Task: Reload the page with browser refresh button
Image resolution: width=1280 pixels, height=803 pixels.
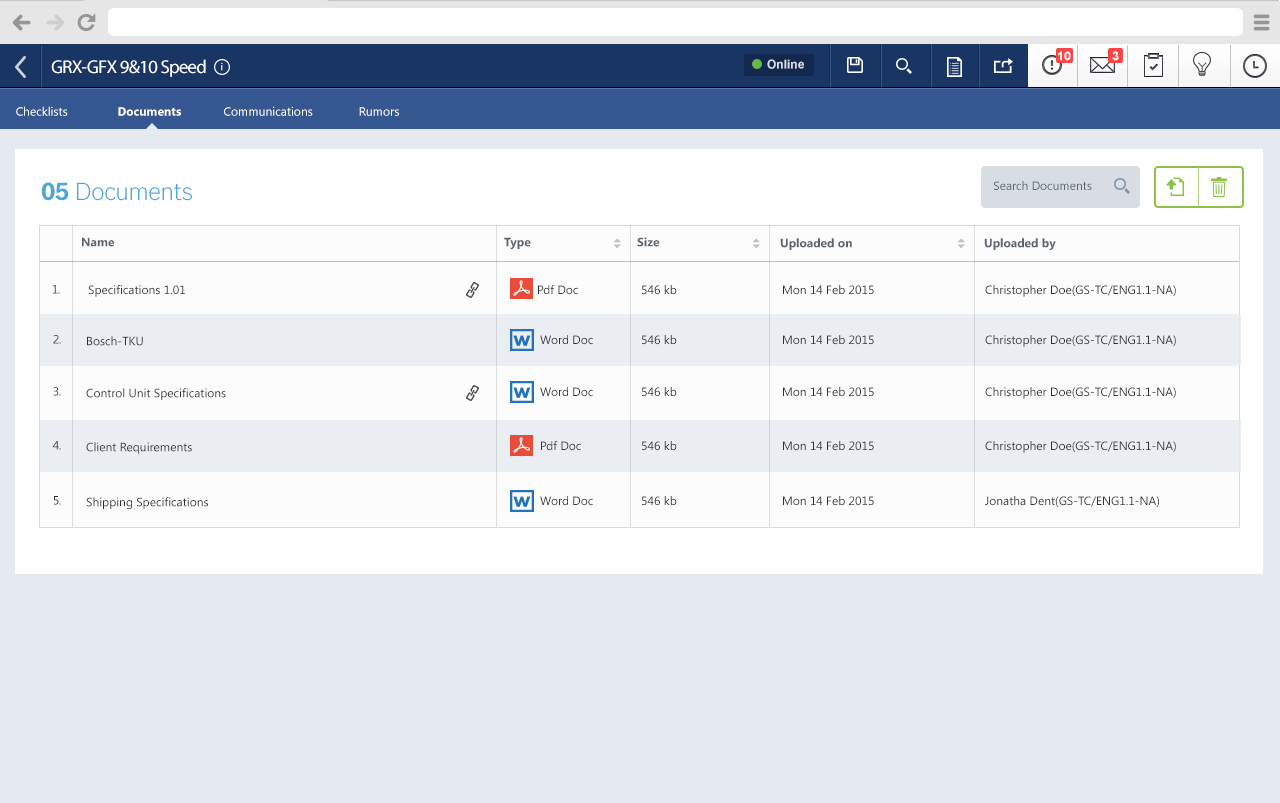Action: (87, 22)
